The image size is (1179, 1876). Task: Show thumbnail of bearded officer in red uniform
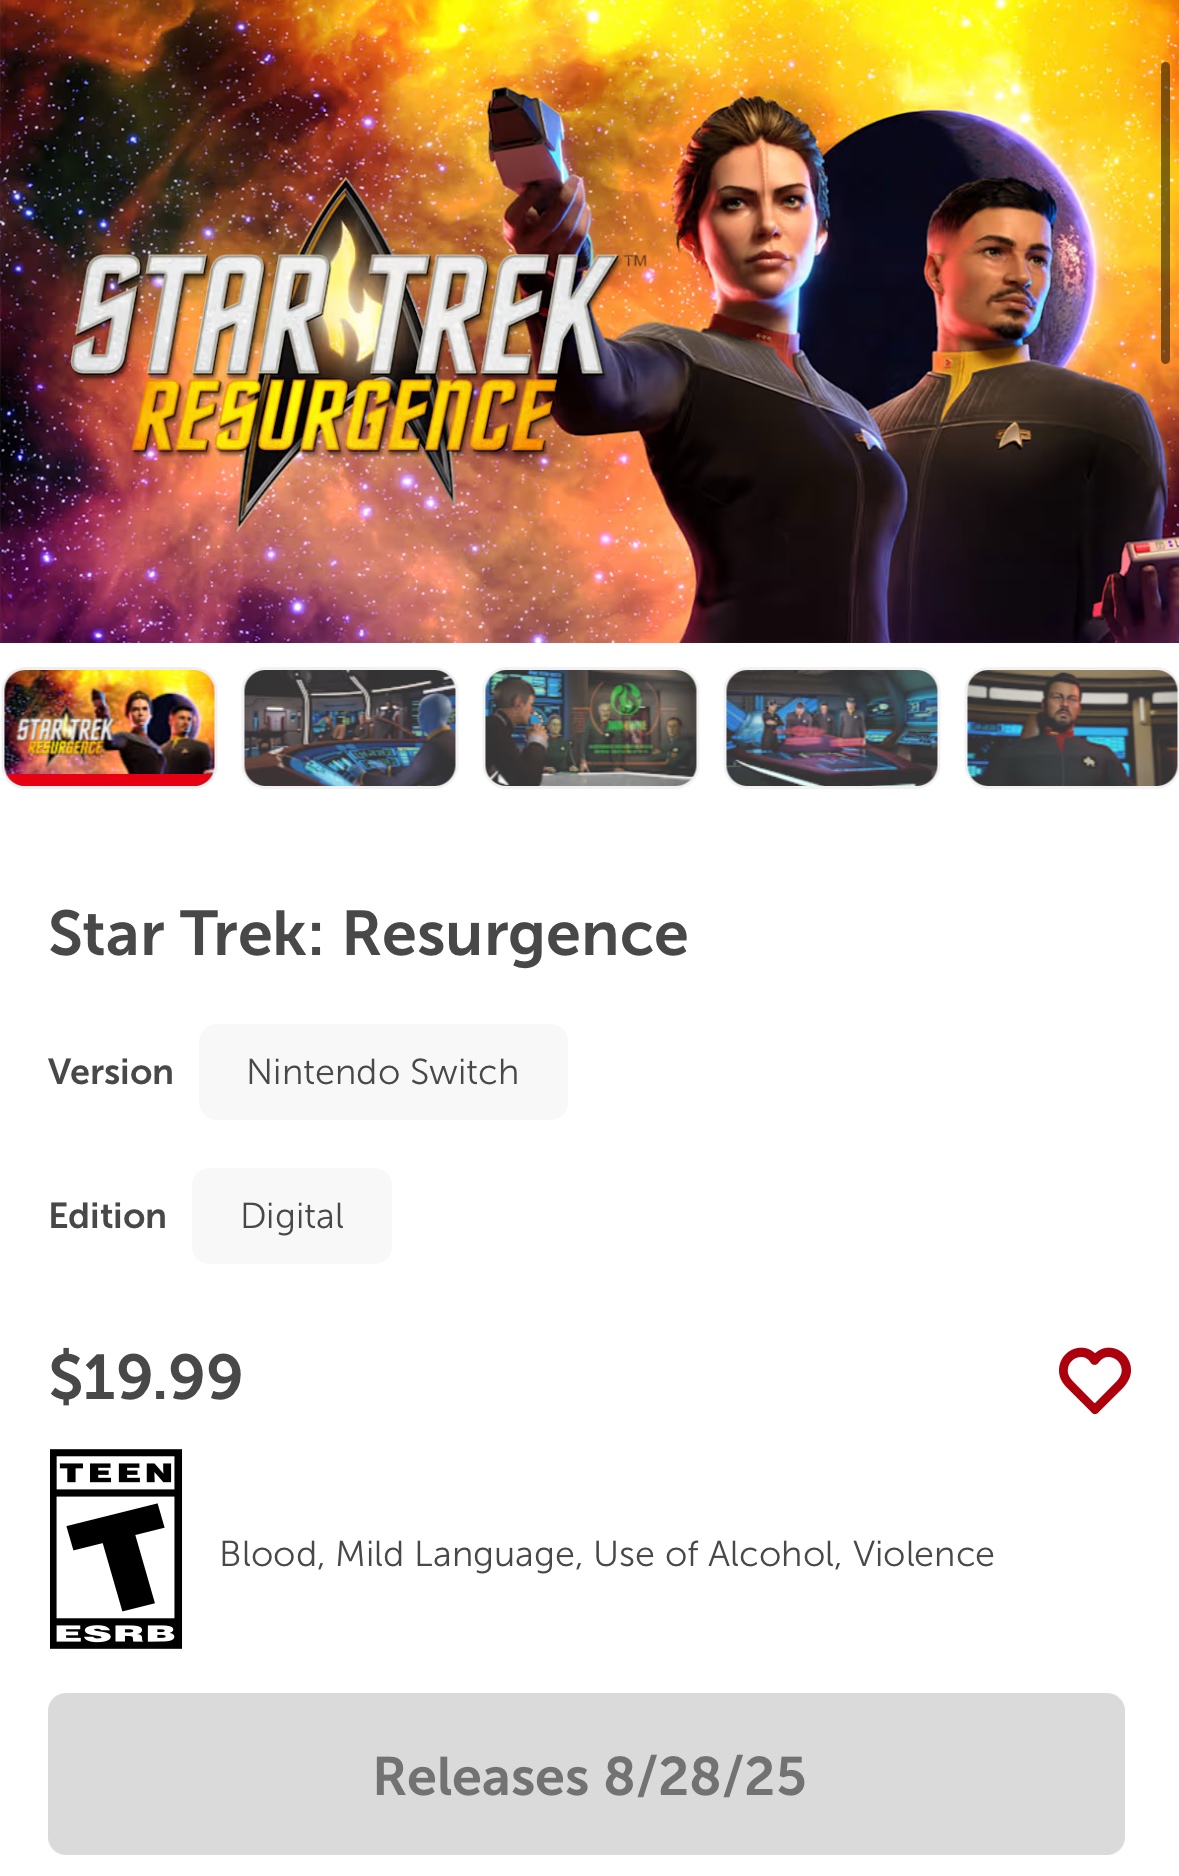(x=1072, y=728)
